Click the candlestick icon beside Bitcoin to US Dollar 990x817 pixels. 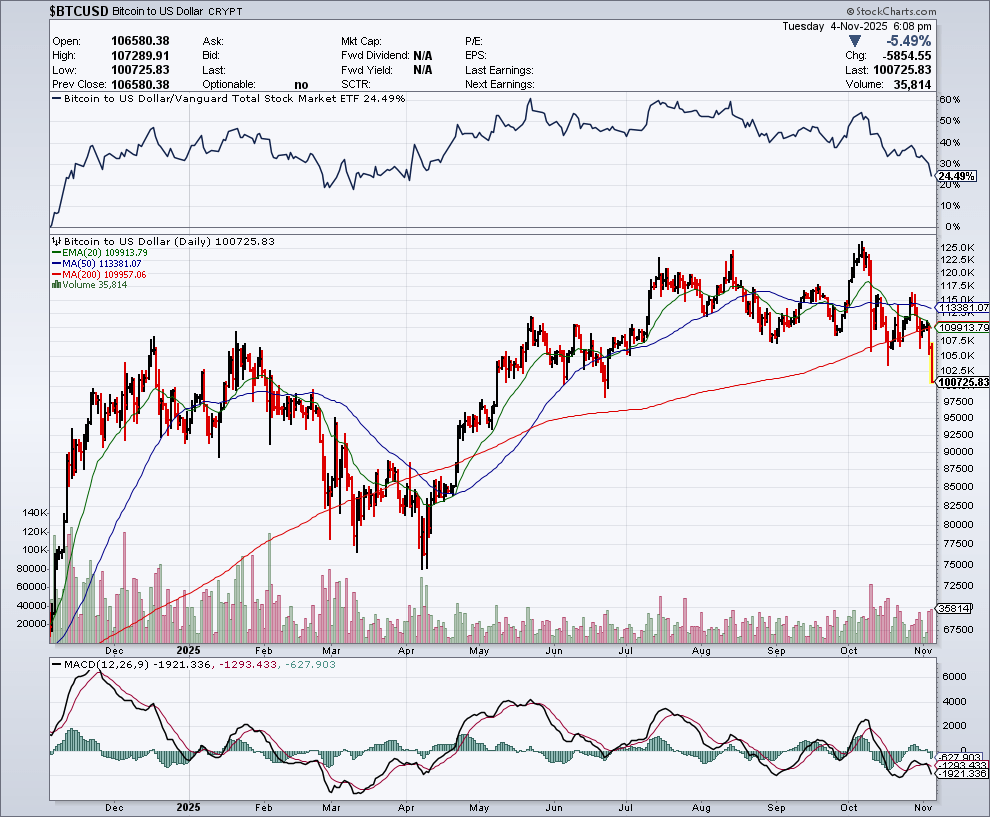pos(57,241)
